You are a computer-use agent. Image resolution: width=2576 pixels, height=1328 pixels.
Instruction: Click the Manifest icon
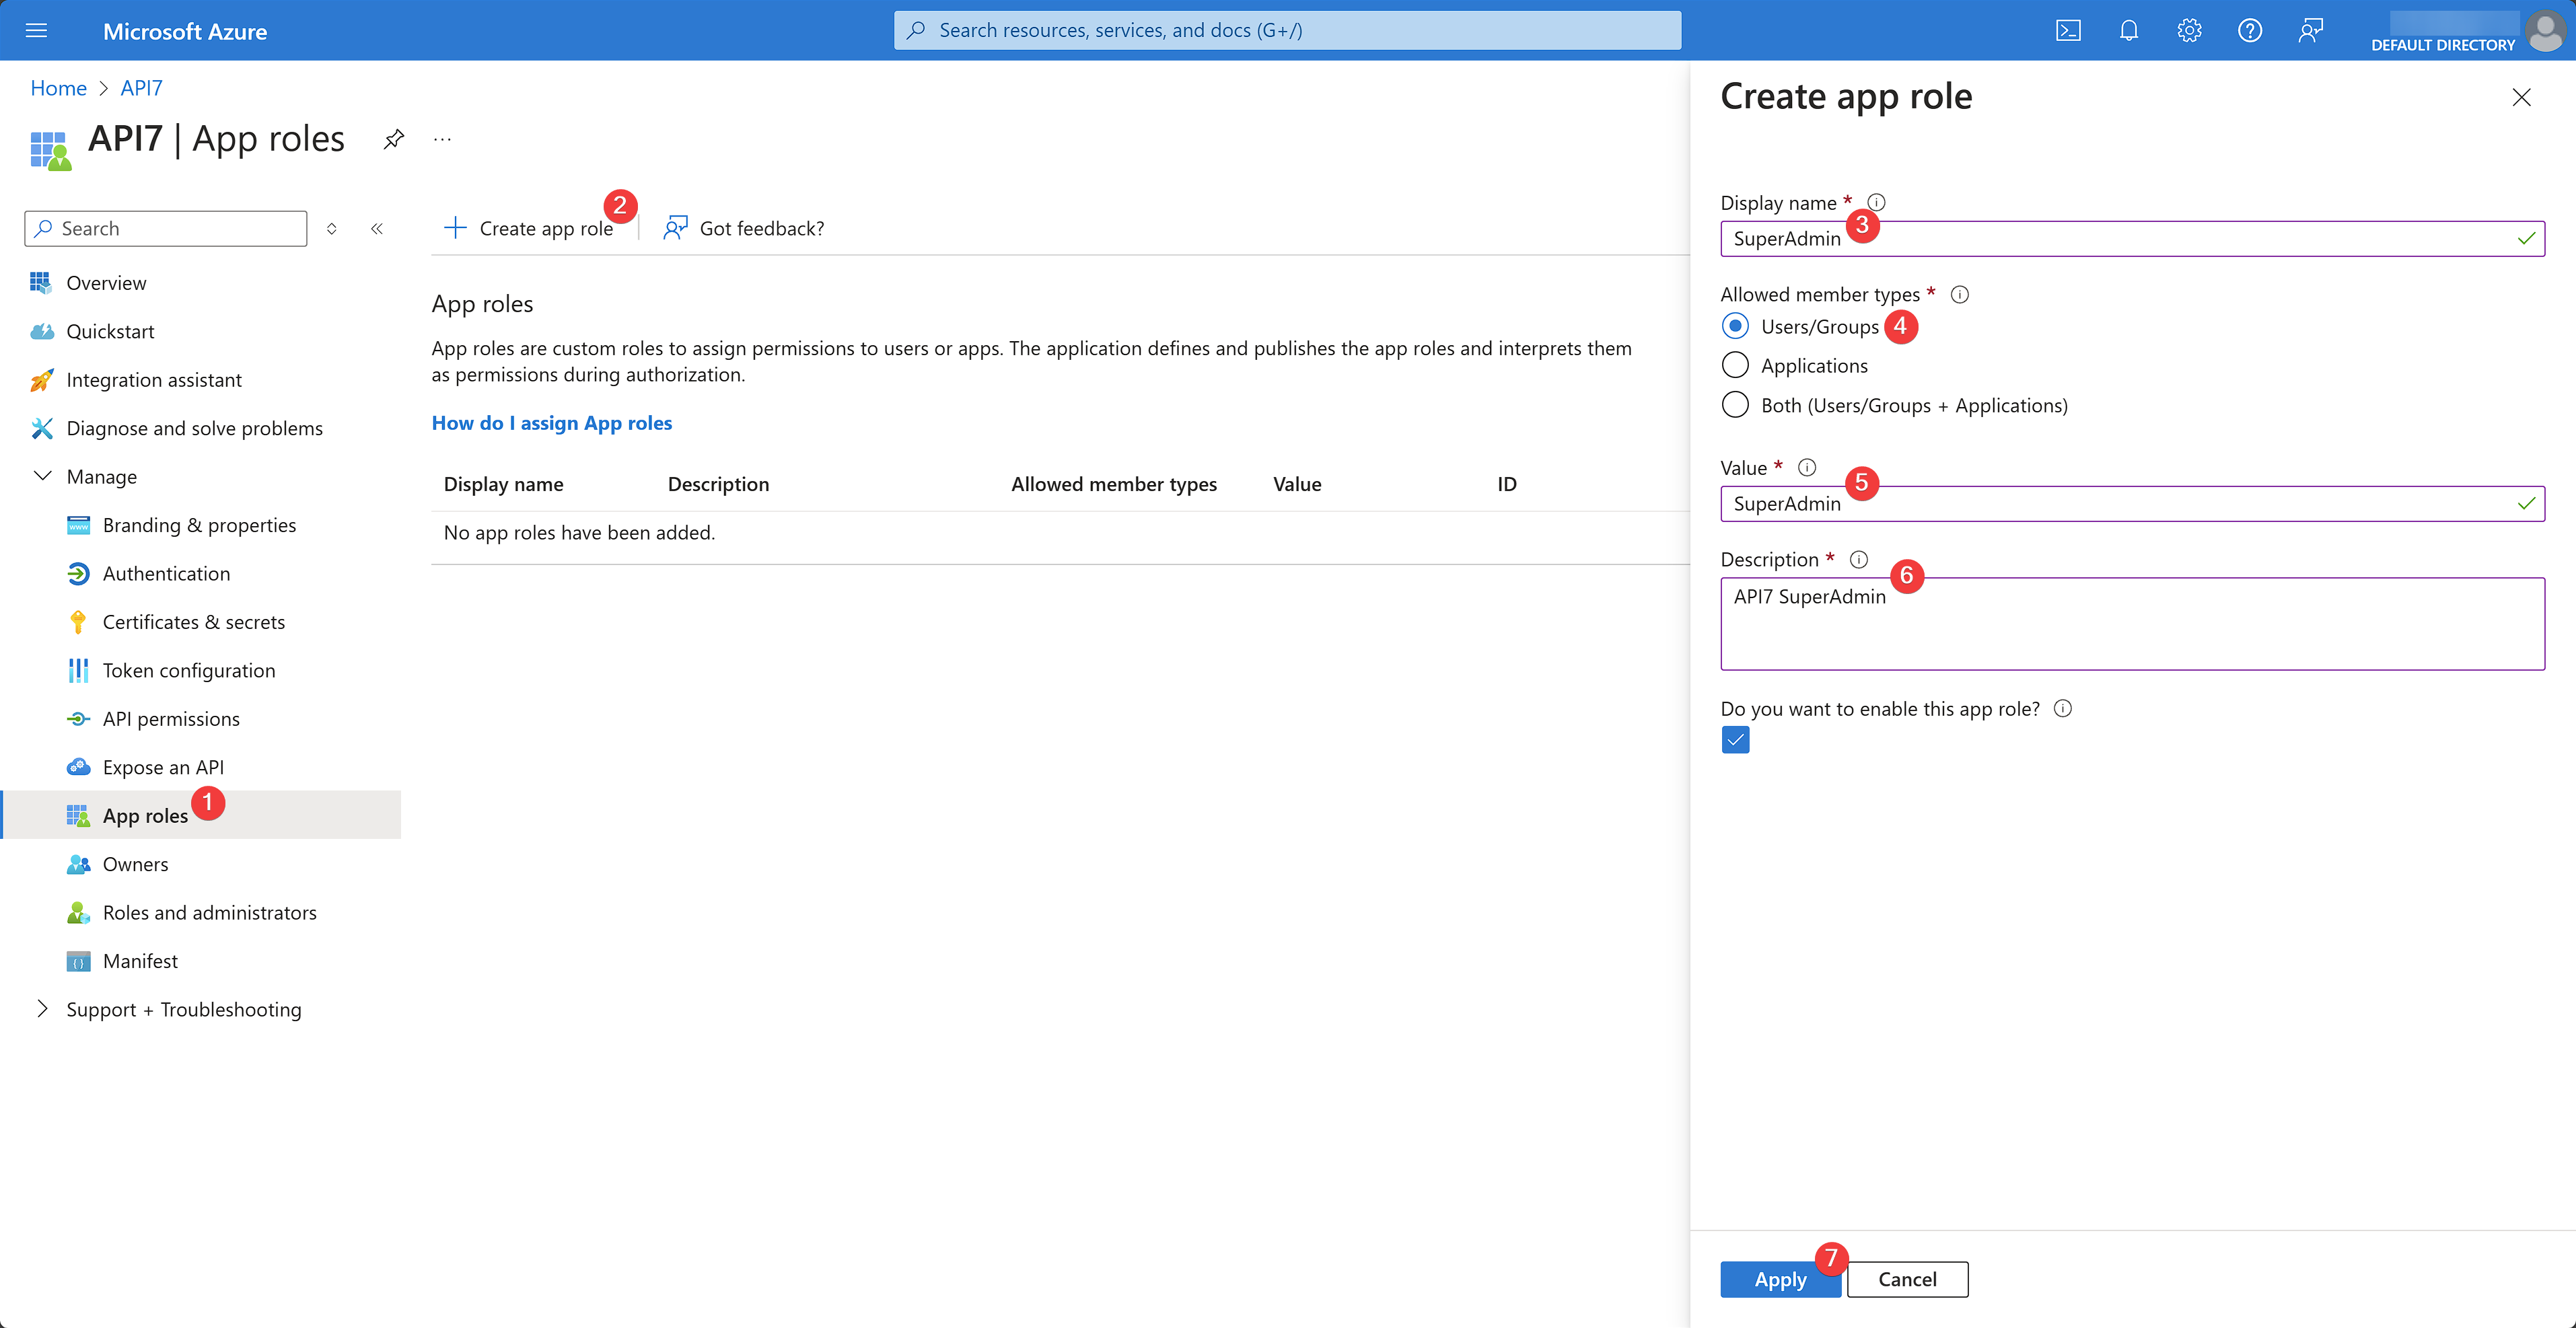click(x=78, y=961)
